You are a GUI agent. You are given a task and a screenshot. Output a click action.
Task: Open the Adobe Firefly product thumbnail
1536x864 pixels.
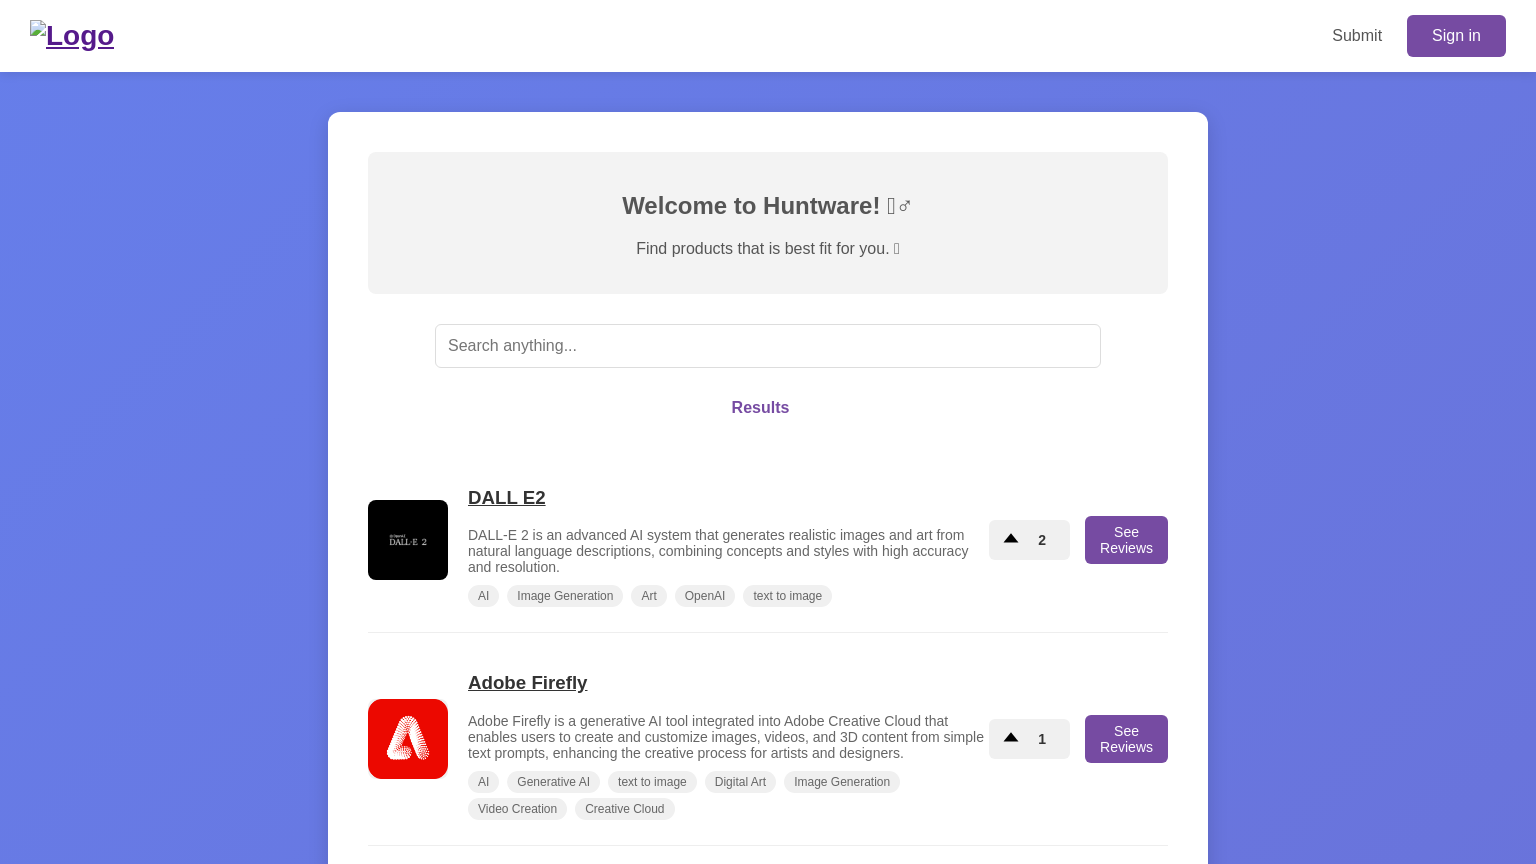pos(408,739)
